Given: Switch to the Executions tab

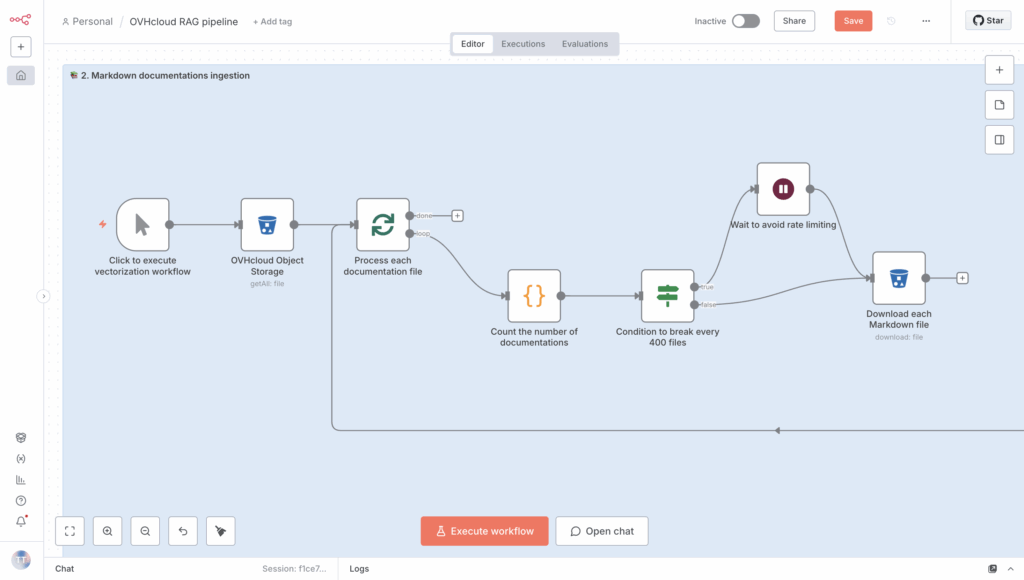Looking at the screenshot, I should [x=523, y=44].
